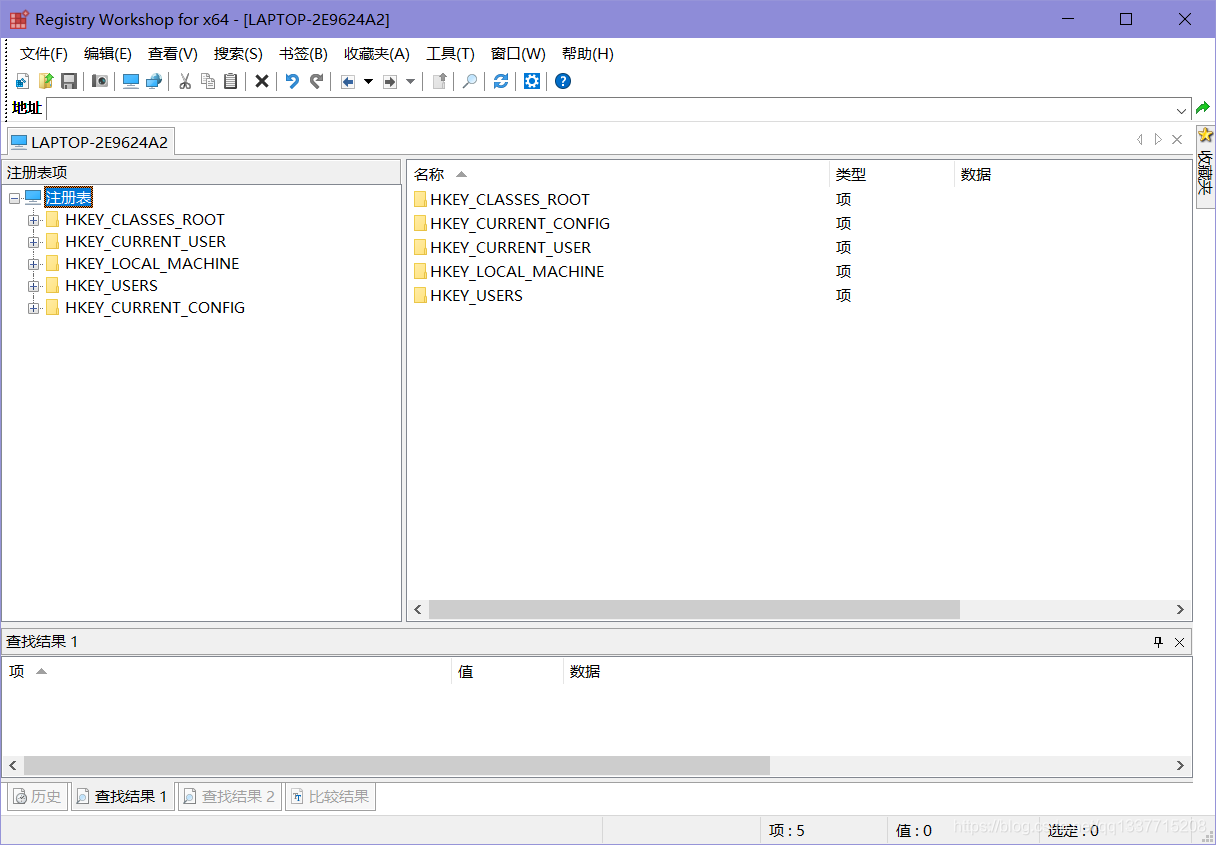Click the scissors cut icon
The height and width of the screenshot is (845, 1216).
pyautogui.click(x=185, y=81)
